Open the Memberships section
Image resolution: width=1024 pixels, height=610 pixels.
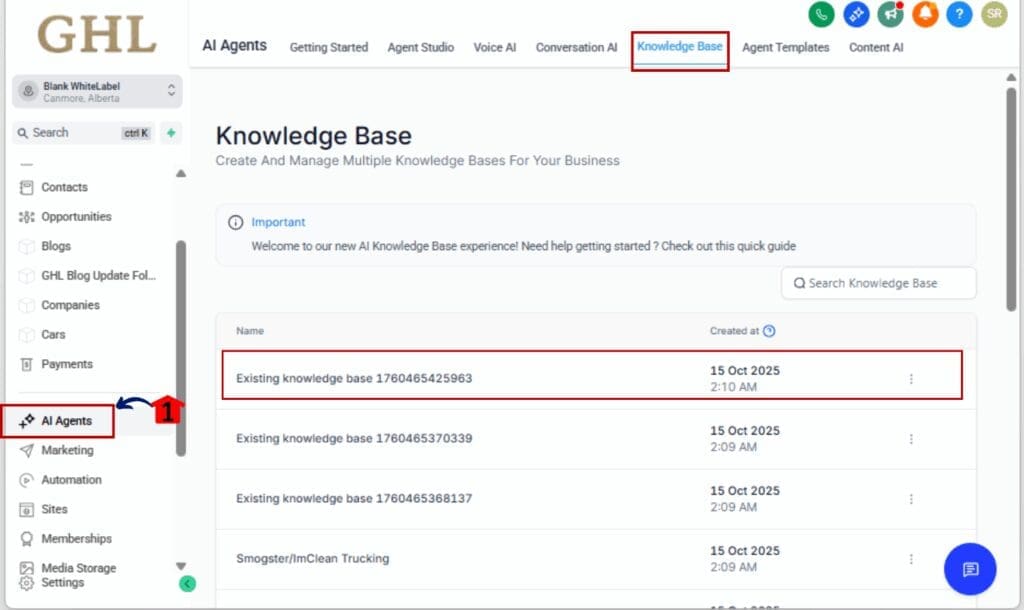[x=76, y=538]
